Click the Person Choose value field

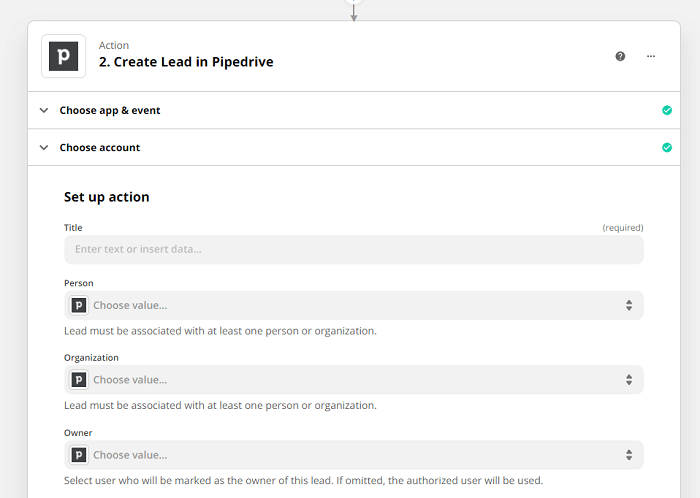point(354,305)
